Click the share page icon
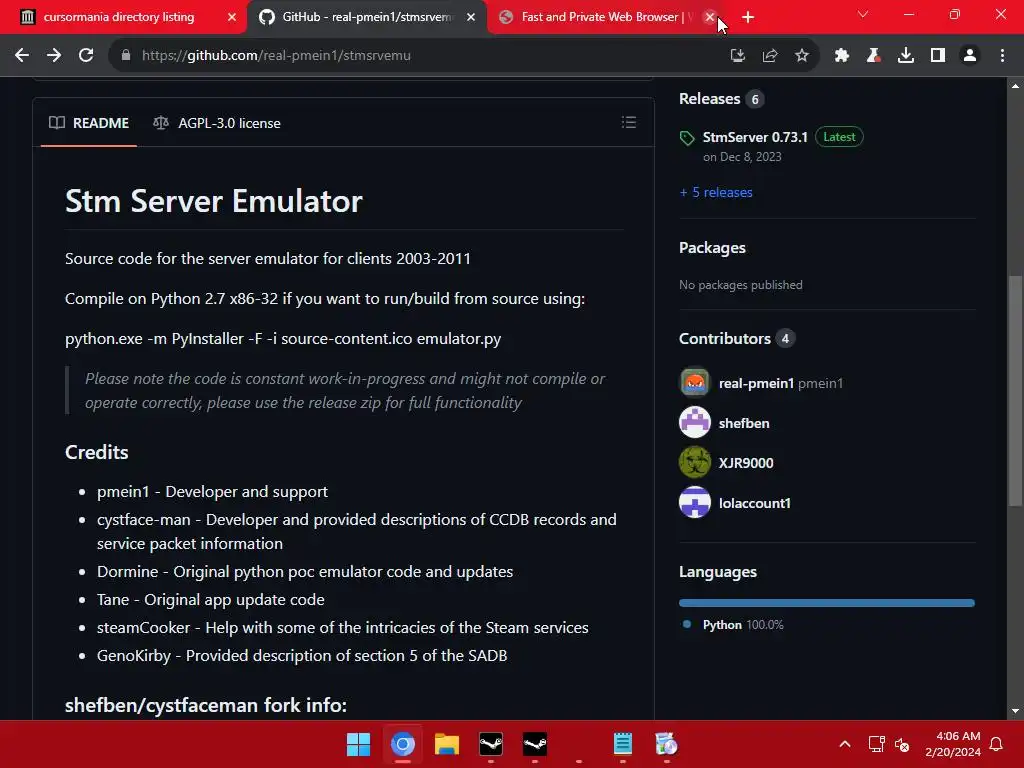Screen dimensions: 1024x768 click(x=770, y=56)
